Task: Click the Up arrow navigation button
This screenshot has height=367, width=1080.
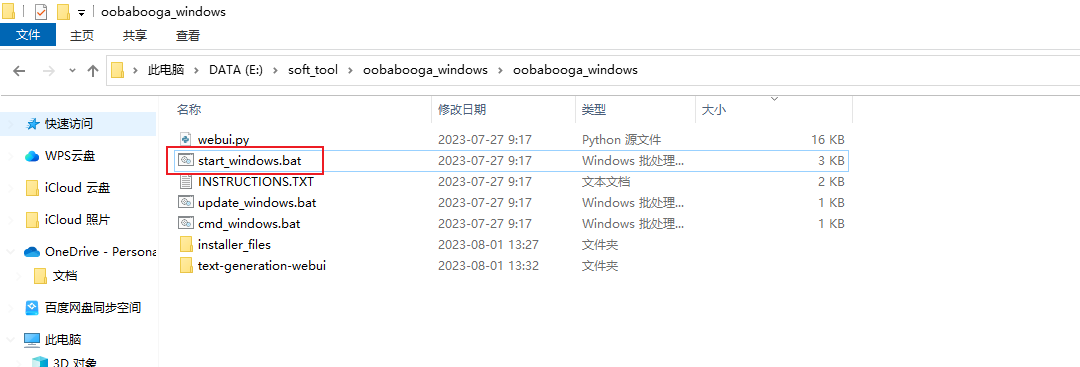Action: pyautogui.click(x=93, y=70)
